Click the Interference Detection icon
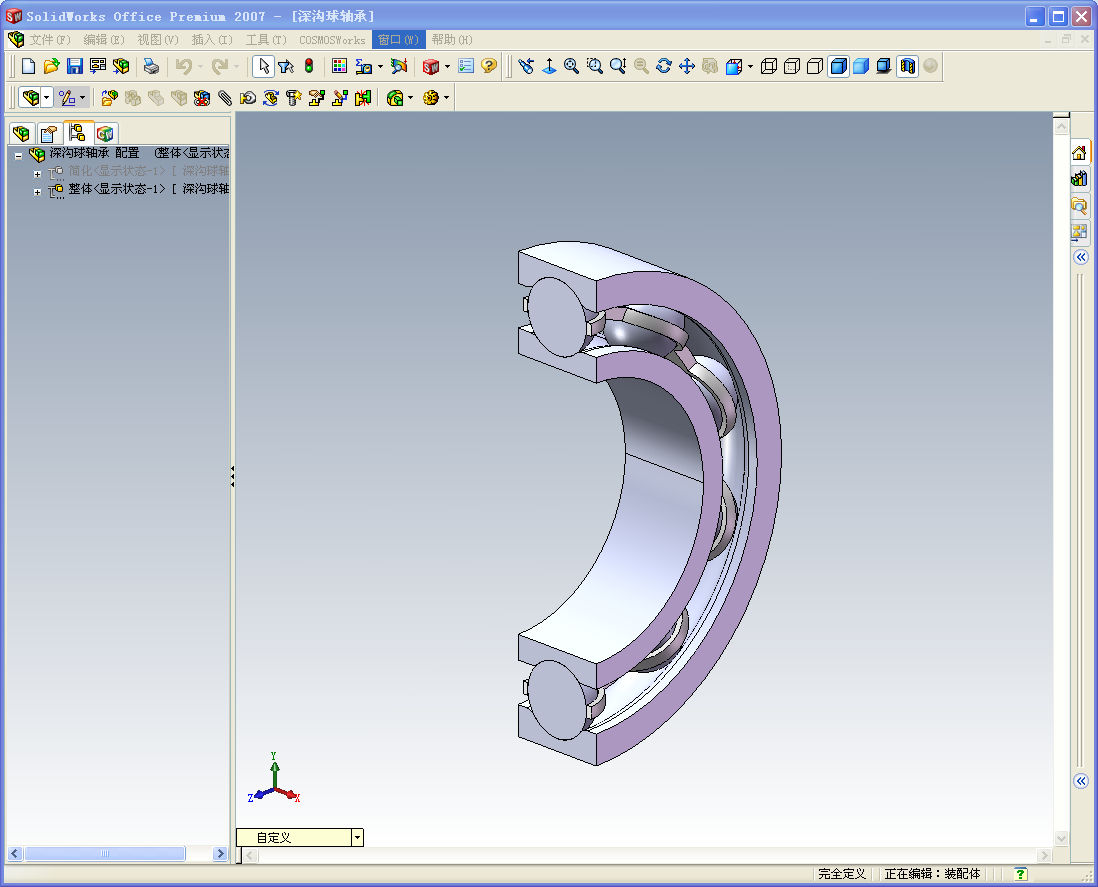Viewport: 1098px width, 887px height. click(x=363, y=98)
